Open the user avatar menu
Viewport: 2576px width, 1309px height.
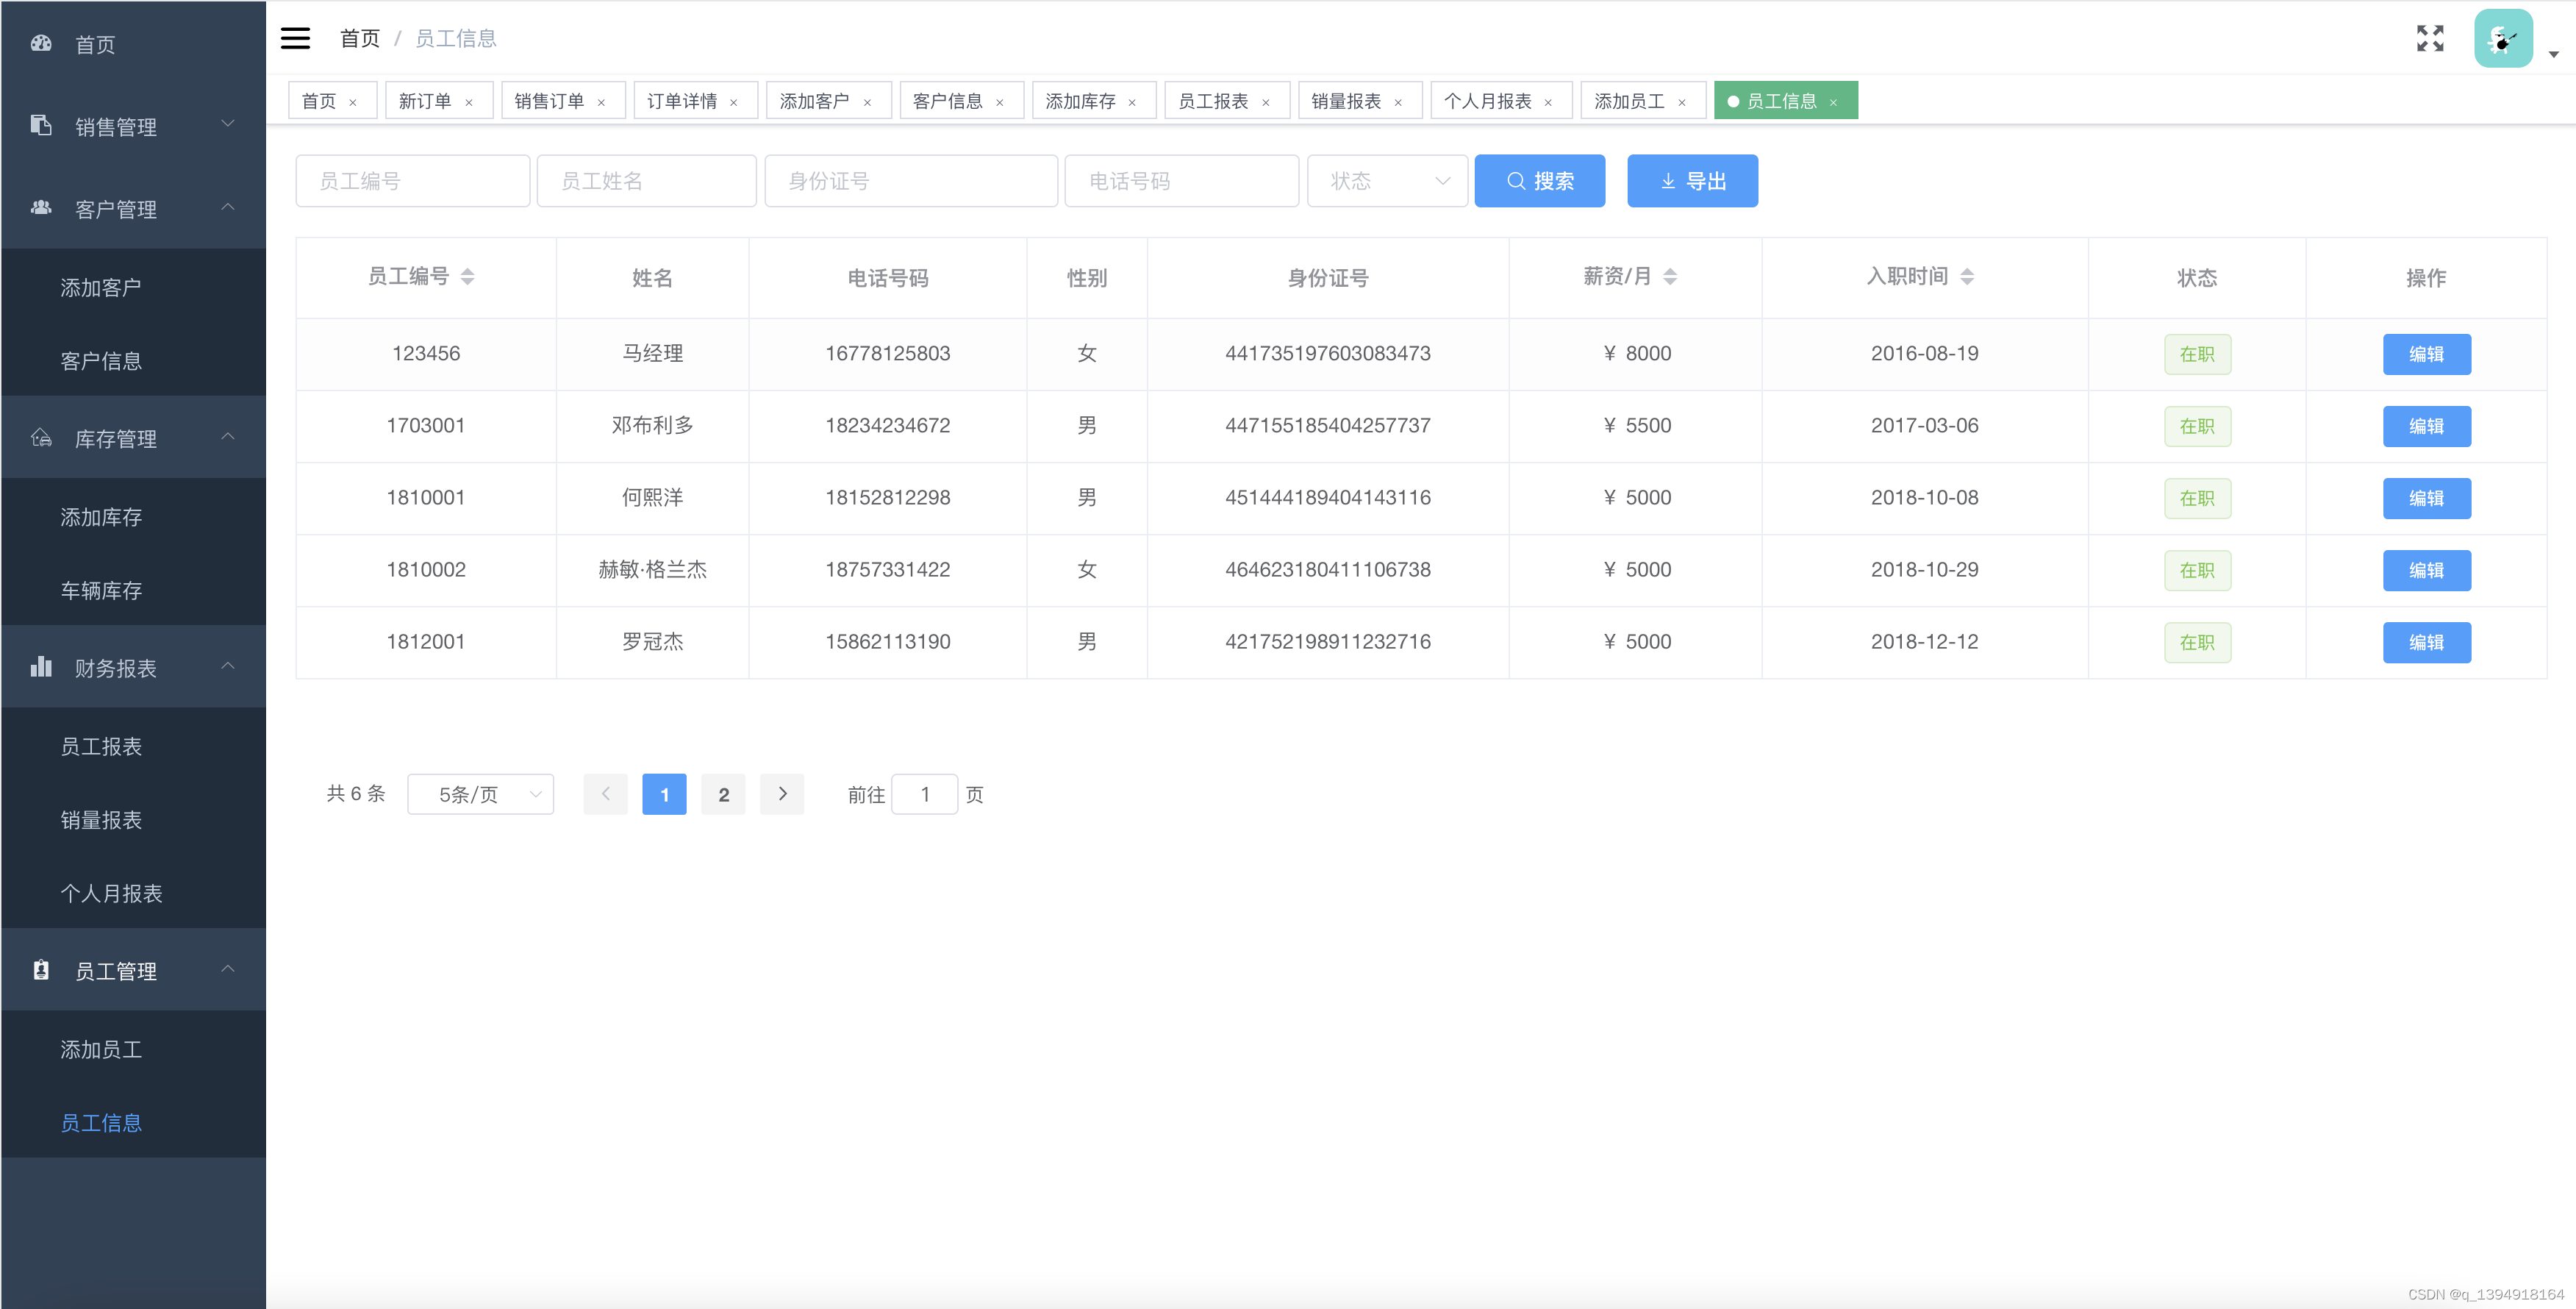[2503, 38]
